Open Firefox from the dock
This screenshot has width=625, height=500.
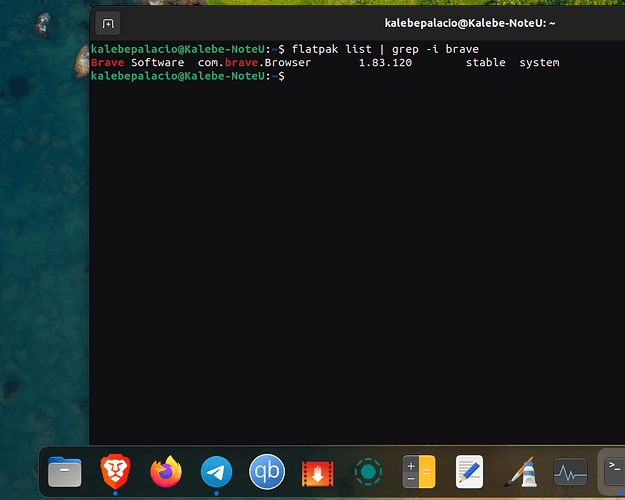166,470
